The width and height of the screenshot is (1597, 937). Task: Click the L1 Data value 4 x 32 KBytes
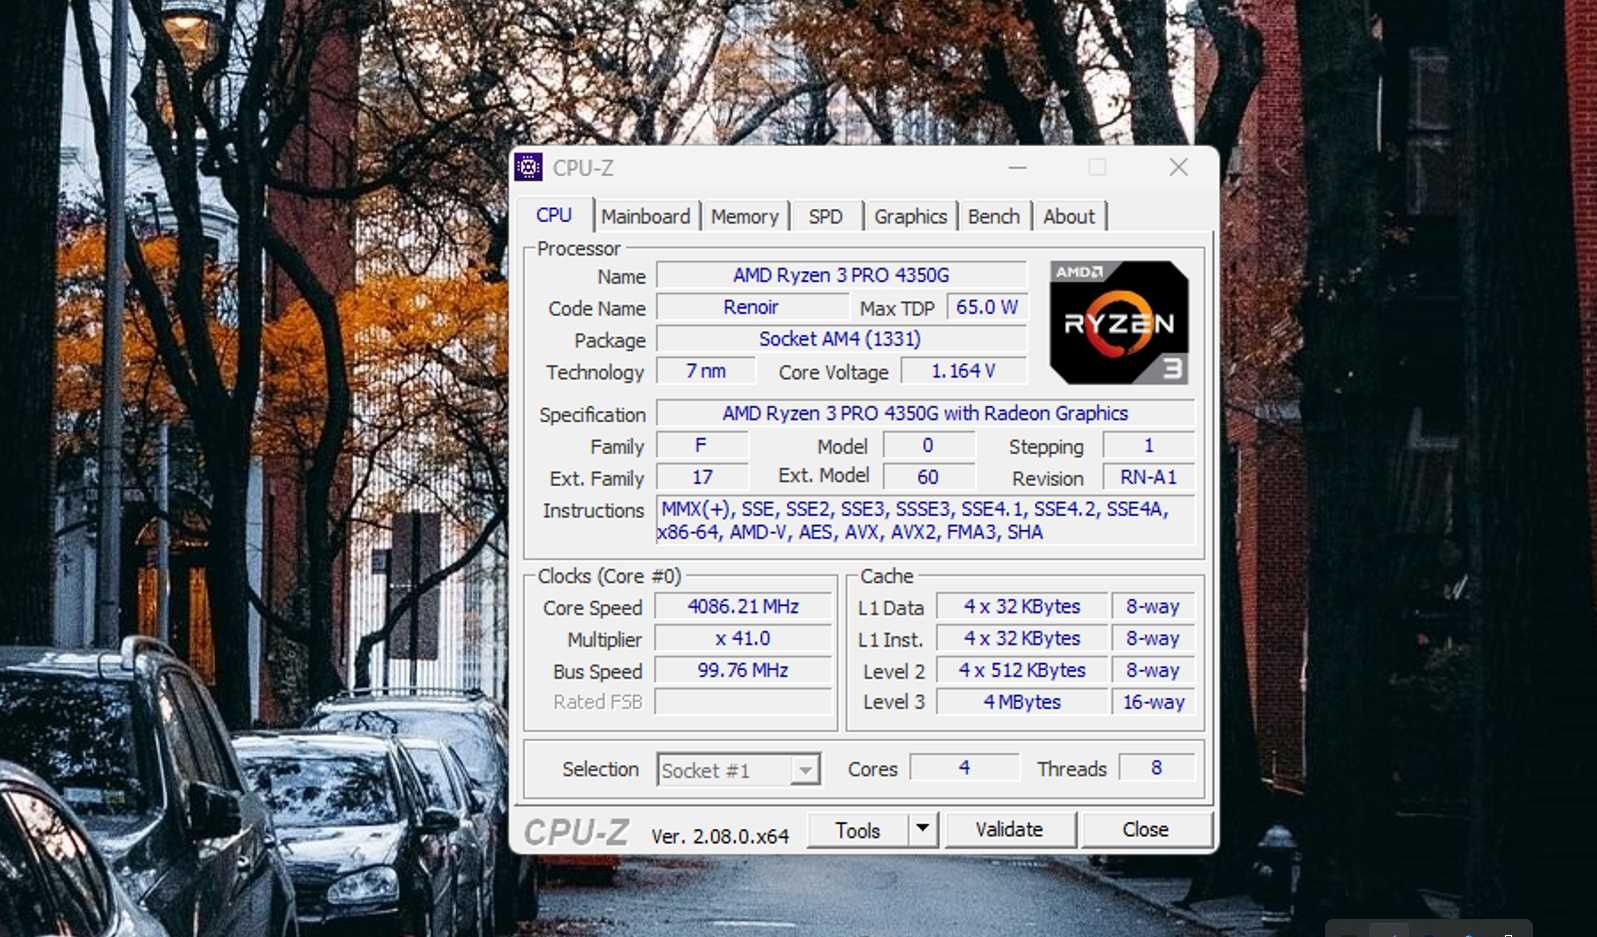pyautogui.click(x=1022, y=606)
